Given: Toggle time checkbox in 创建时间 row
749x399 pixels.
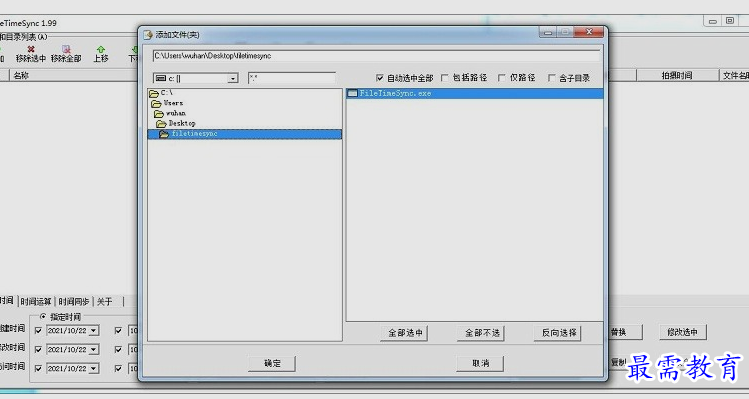Looking at the screenshot, I should (118, 331).
